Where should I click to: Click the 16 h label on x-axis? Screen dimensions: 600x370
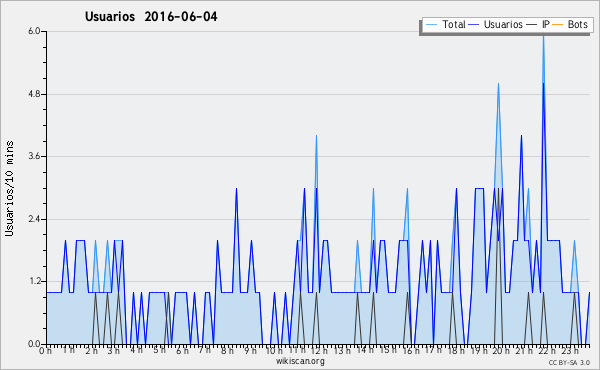(411, 350)
